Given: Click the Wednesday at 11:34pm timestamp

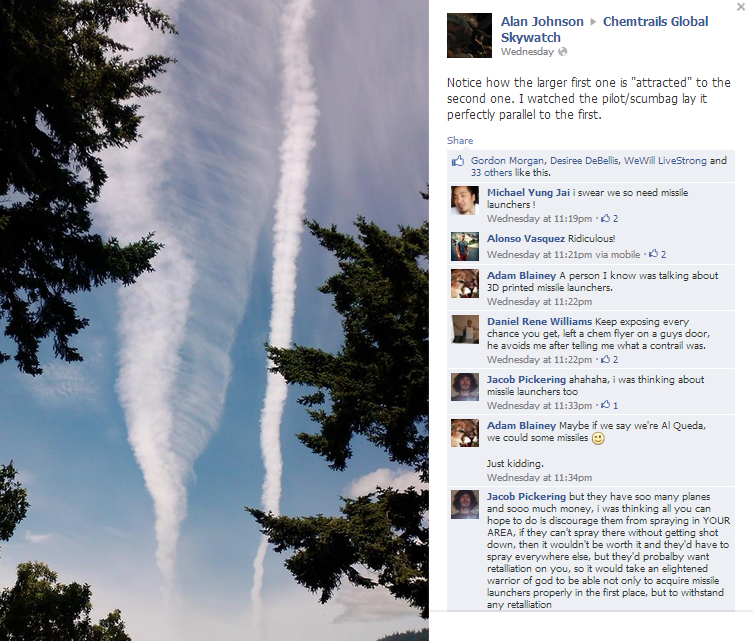Looking at the screenshot, I should tap(539, 478).
